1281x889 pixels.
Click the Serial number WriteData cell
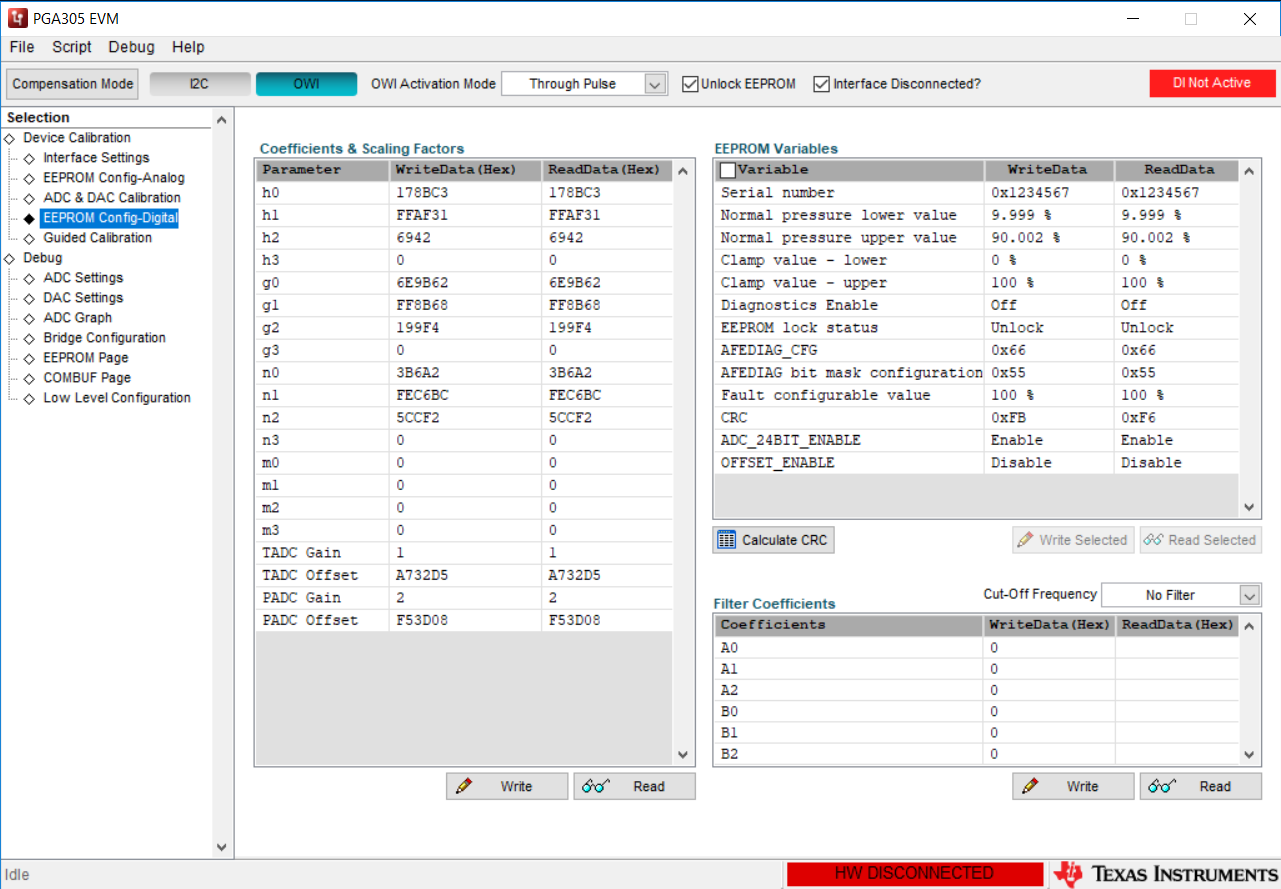(x=1049, y=193)
